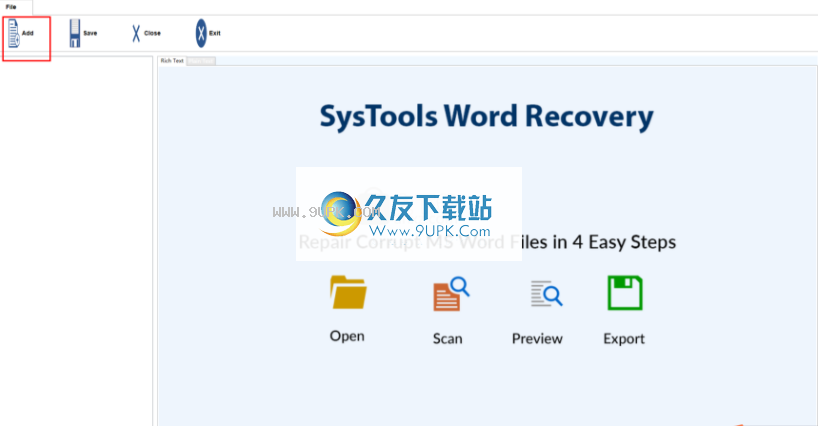Click the SysTools Word Recovery heading
This screenshot has width=818, height=429.
(x=486, y=117)
